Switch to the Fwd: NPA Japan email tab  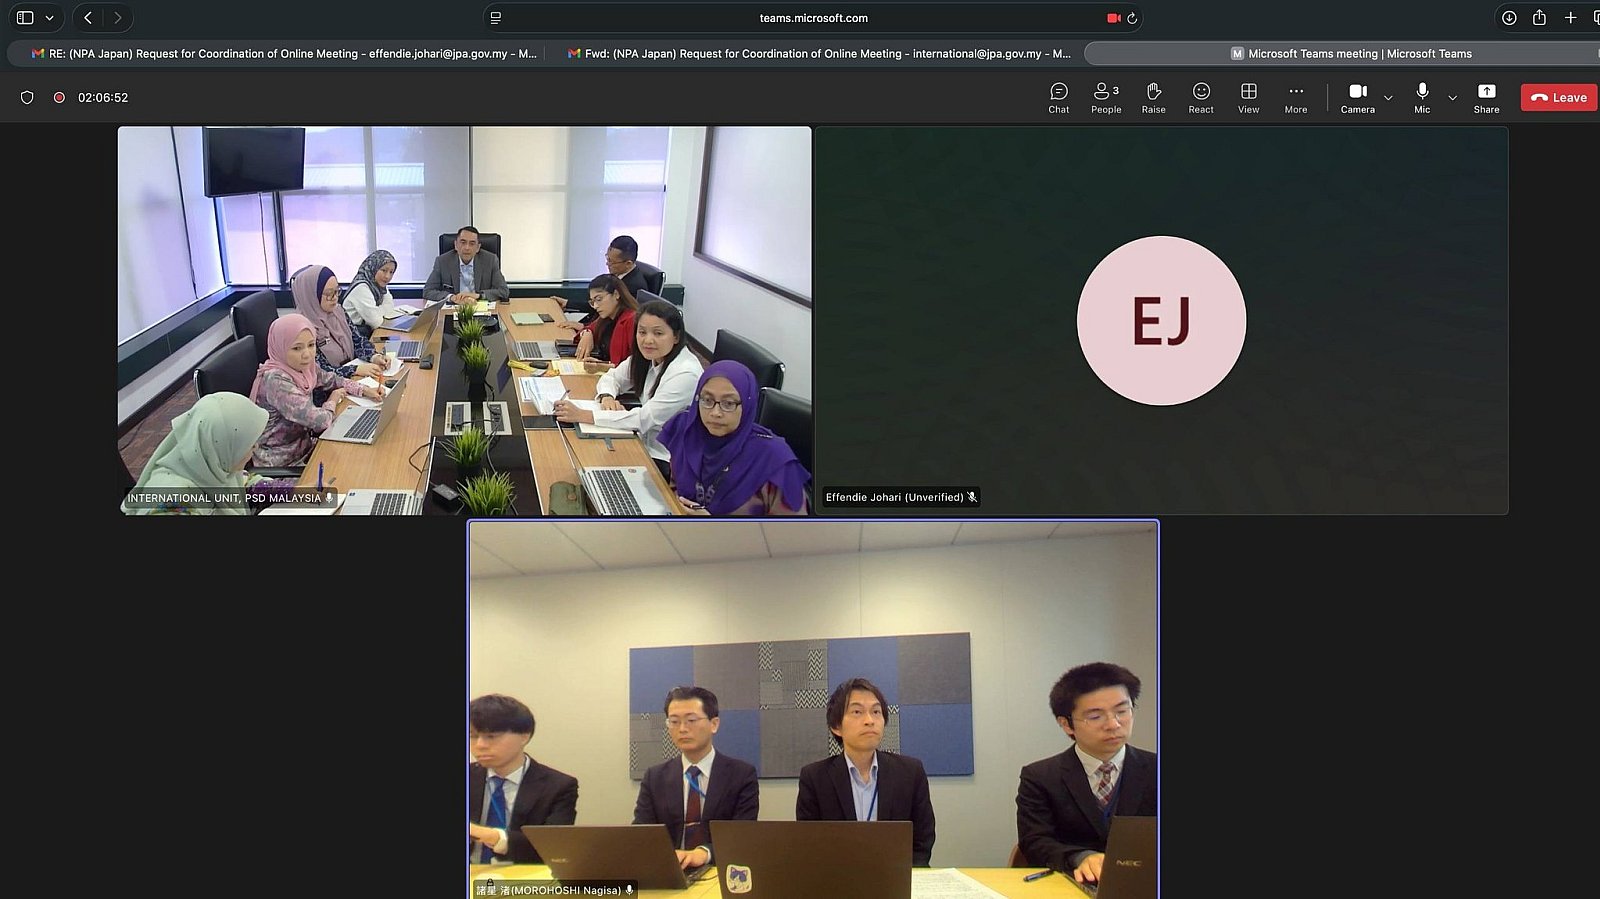(818, 54)
